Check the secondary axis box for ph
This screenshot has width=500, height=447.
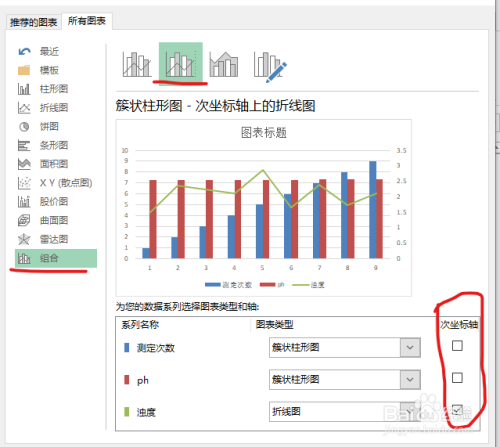(x=457, y=378)
